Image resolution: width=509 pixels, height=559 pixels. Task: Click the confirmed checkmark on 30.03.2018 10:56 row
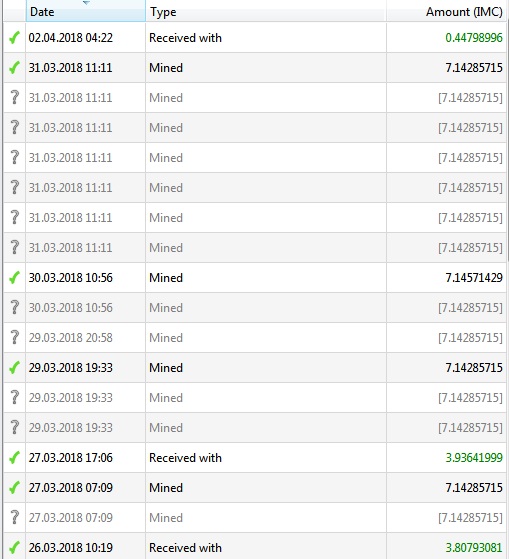(x=14, y=277)
